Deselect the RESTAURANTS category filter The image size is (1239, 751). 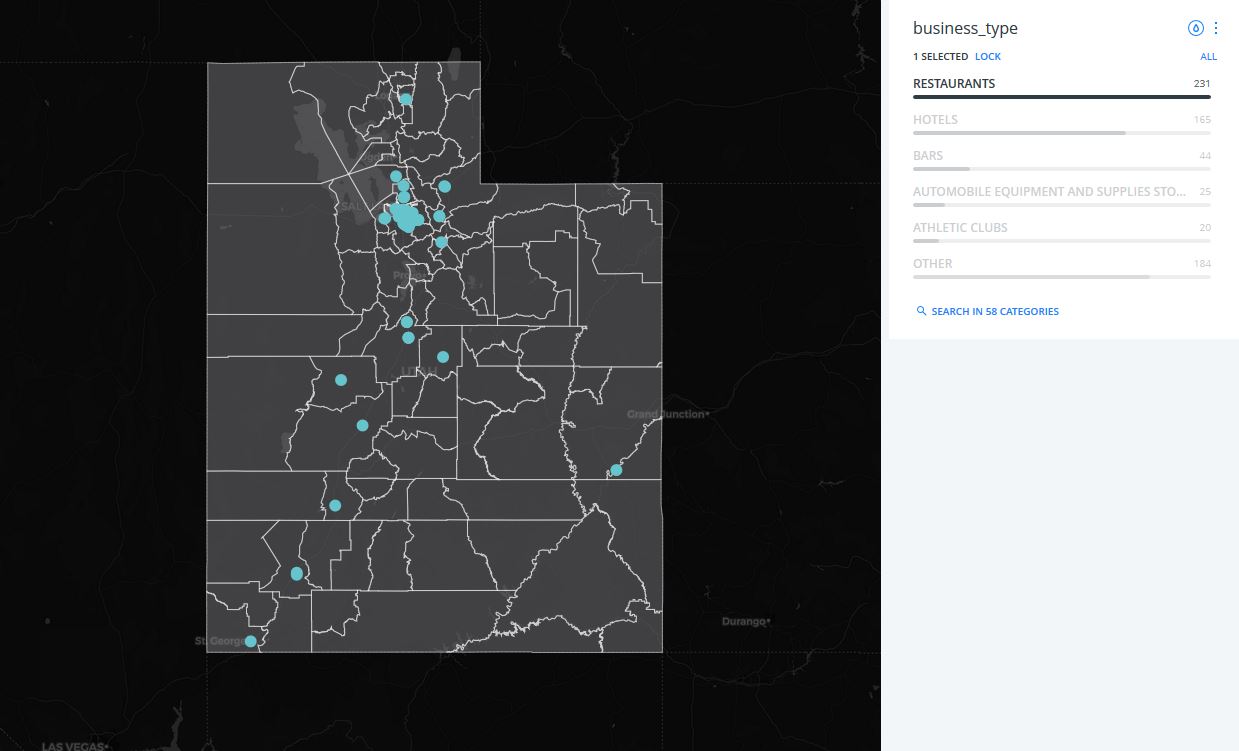pyautogui.click(x=954, y=84)
